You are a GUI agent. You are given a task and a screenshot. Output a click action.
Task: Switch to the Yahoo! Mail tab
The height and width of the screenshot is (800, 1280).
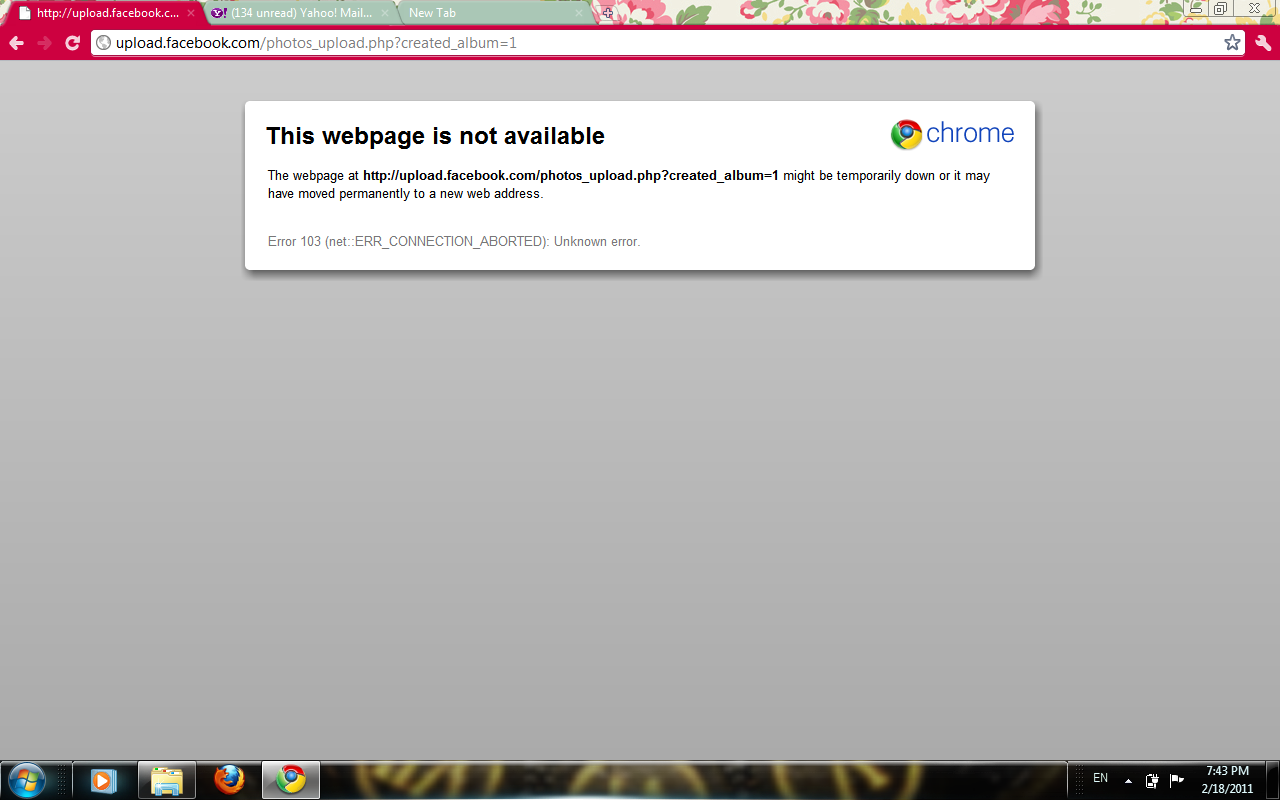300,13
